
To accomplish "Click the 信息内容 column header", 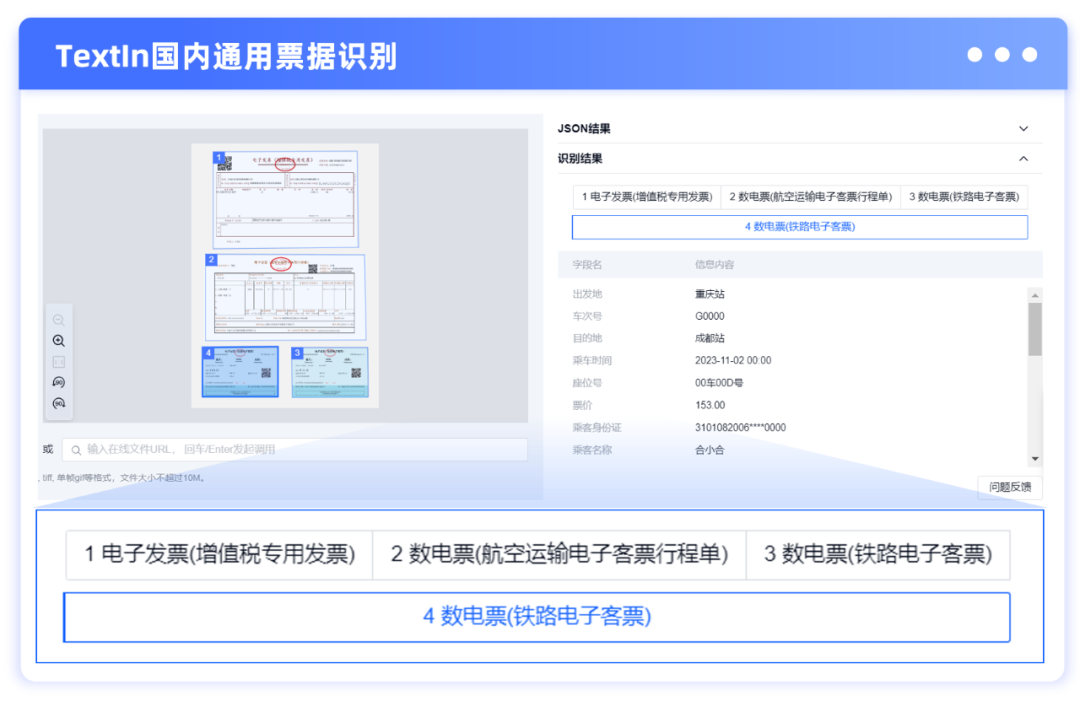I will [x=714, y=264].
